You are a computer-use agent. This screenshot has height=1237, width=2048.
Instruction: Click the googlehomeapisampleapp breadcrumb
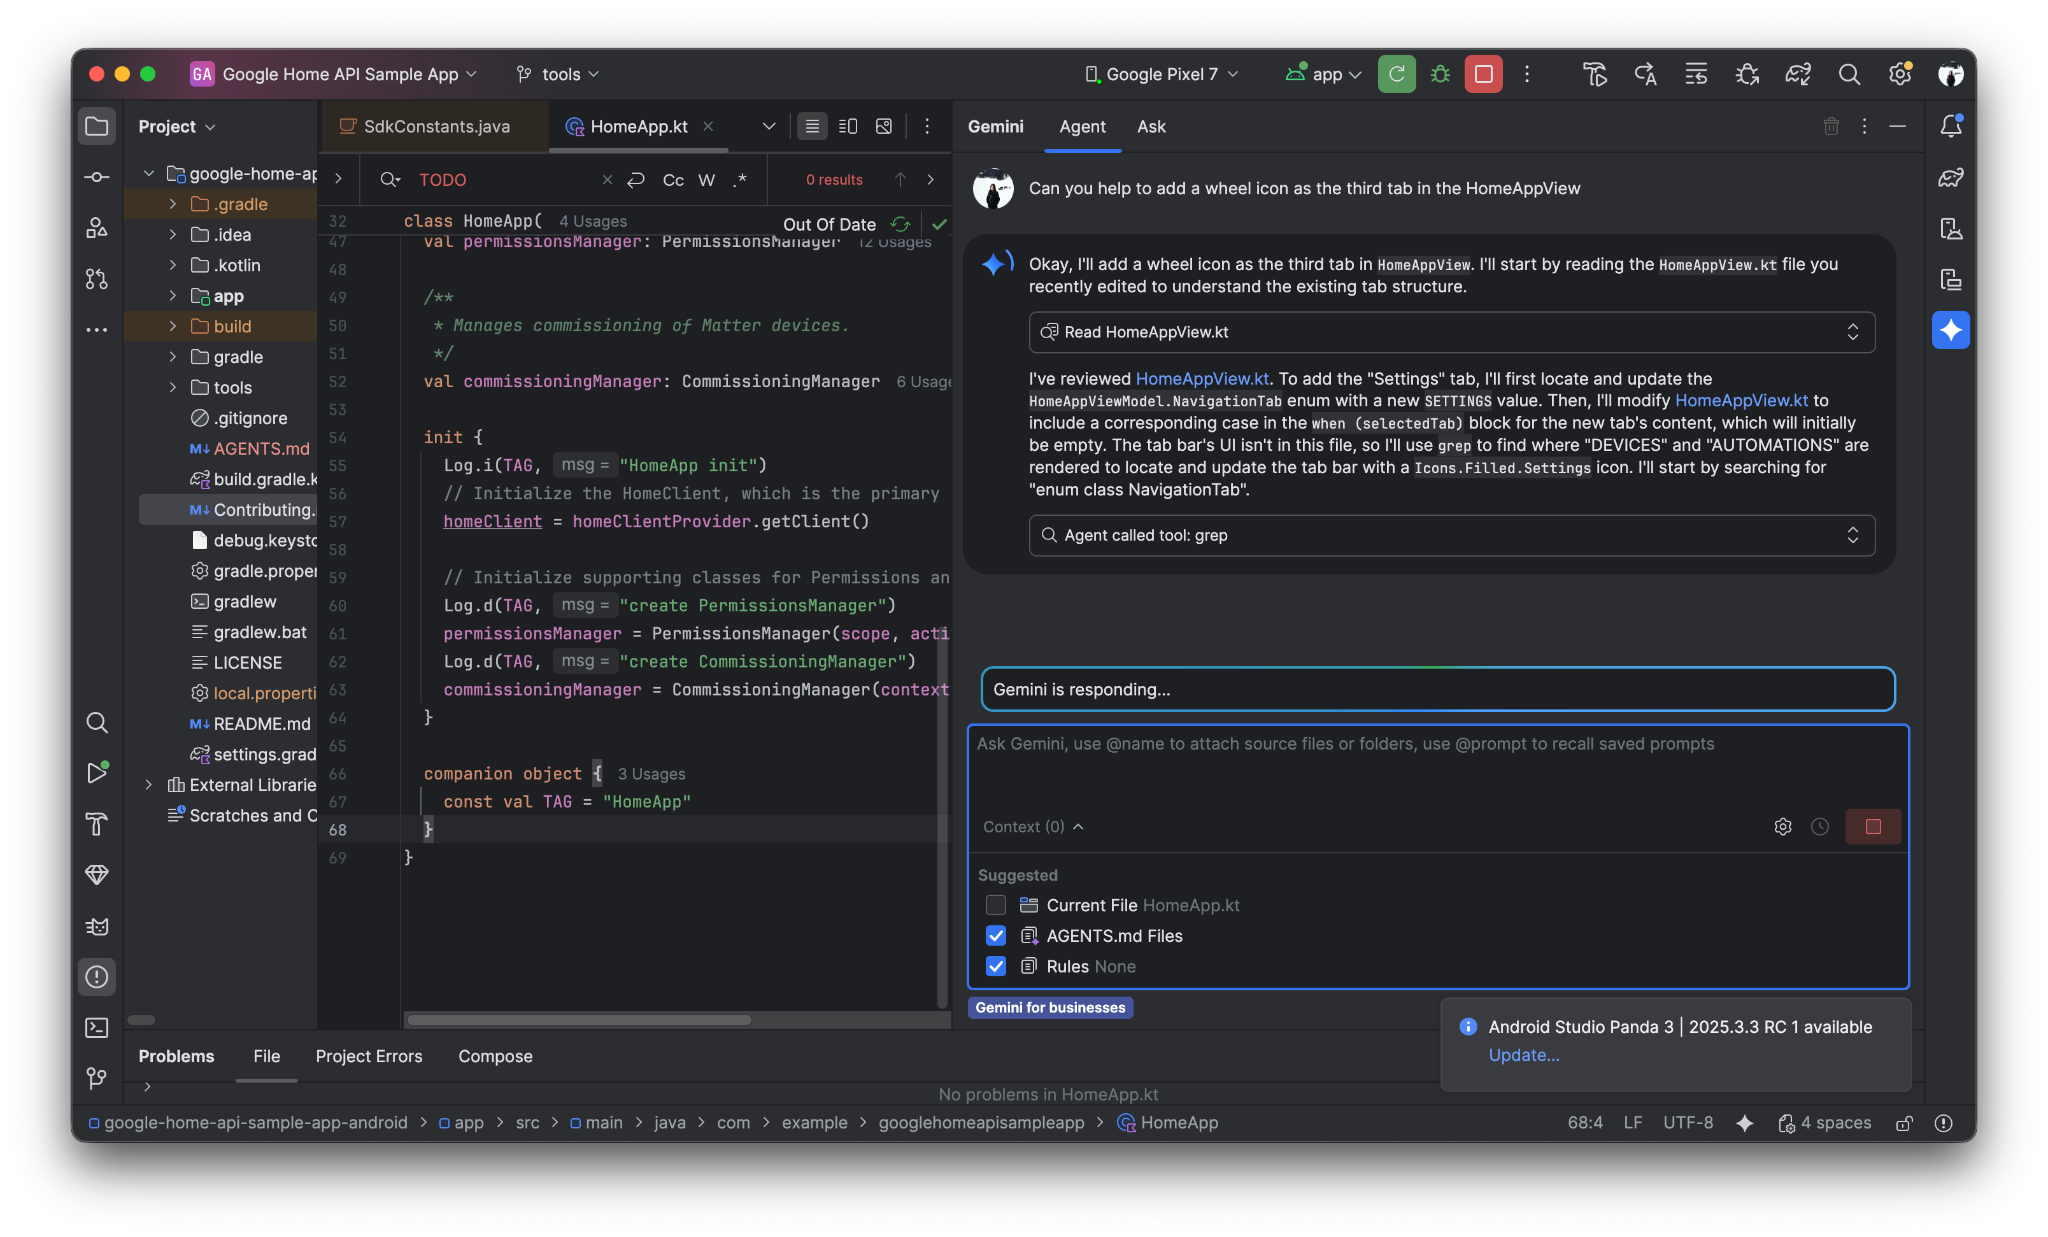tap(981, 1123)
